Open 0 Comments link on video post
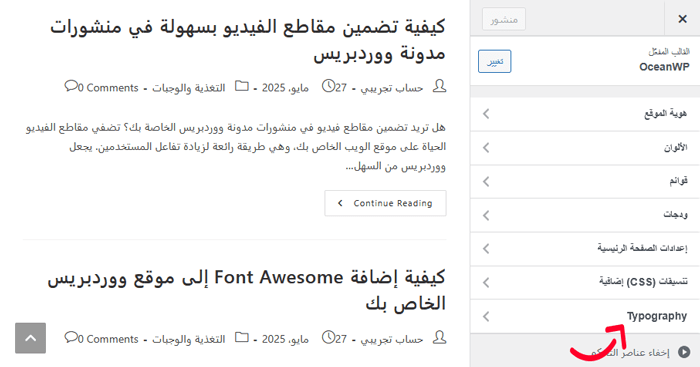 108,88
